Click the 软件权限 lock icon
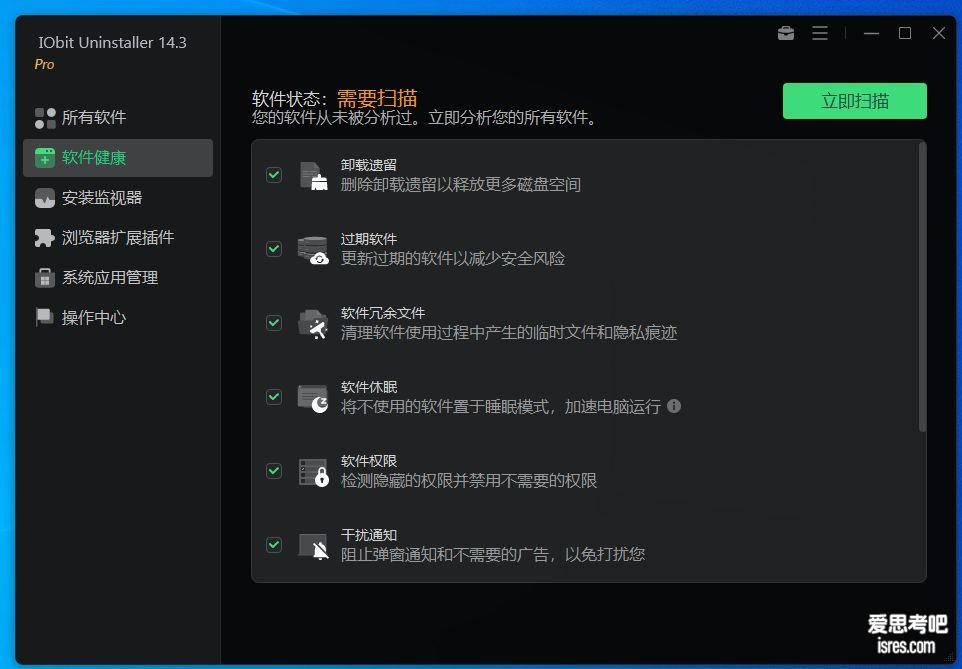Image resolution: width=962 pixels, height=669 pixels. click(x=314, y=472)
